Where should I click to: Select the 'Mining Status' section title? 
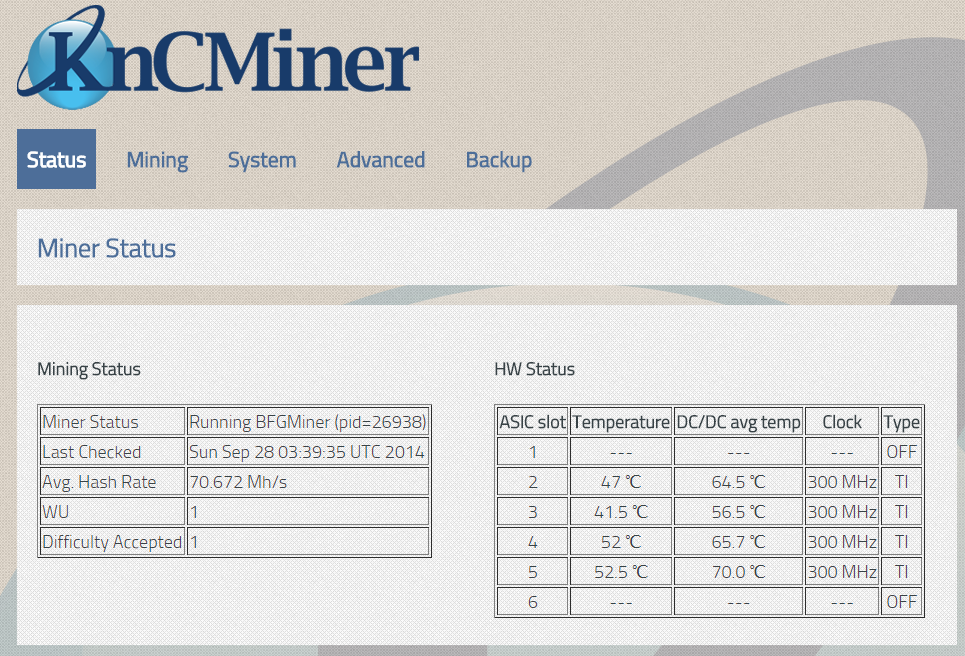[89, 369]
